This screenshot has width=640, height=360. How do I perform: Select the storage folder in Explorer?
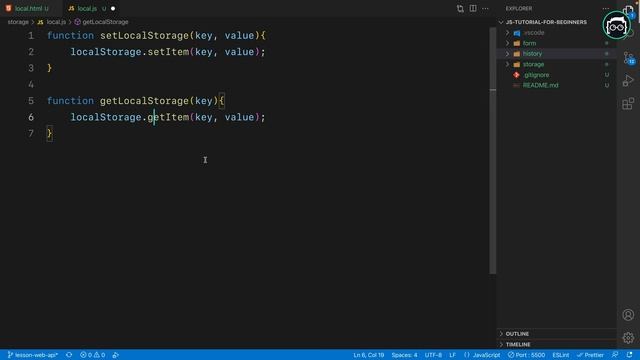pos(557,64)
